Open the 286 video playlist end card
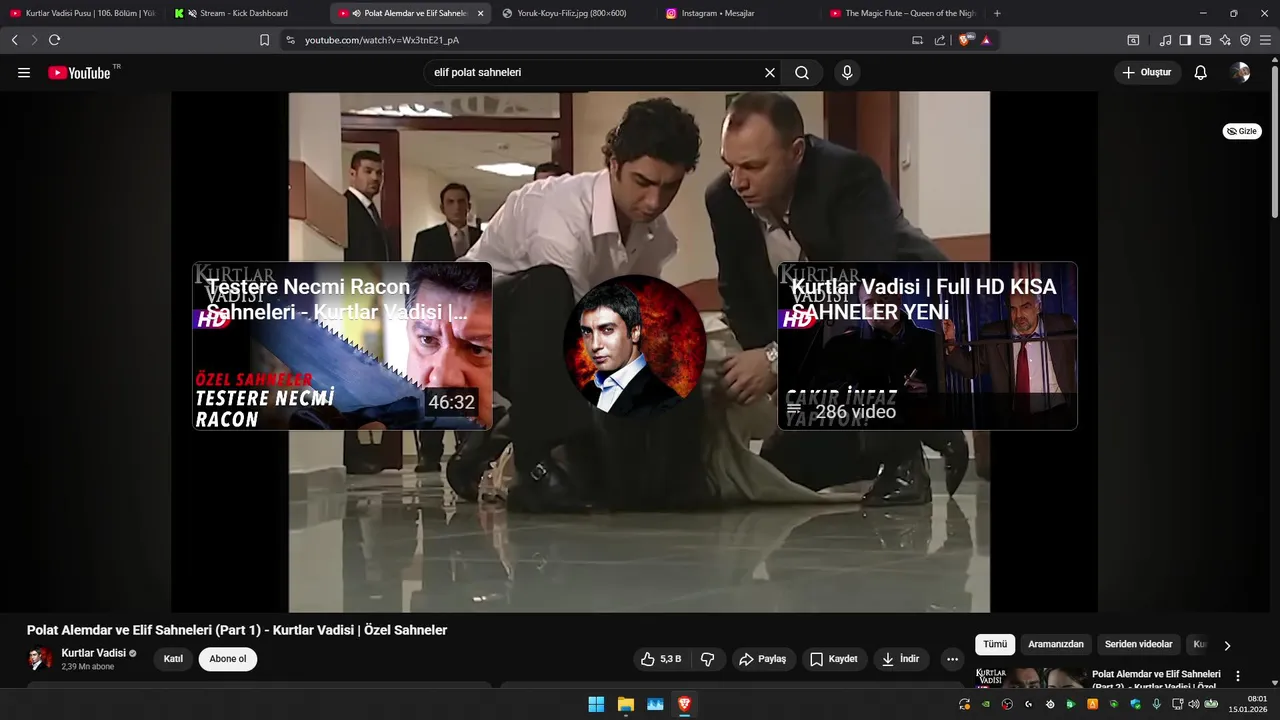This screenshot has width=1280, height=720. 927,346
